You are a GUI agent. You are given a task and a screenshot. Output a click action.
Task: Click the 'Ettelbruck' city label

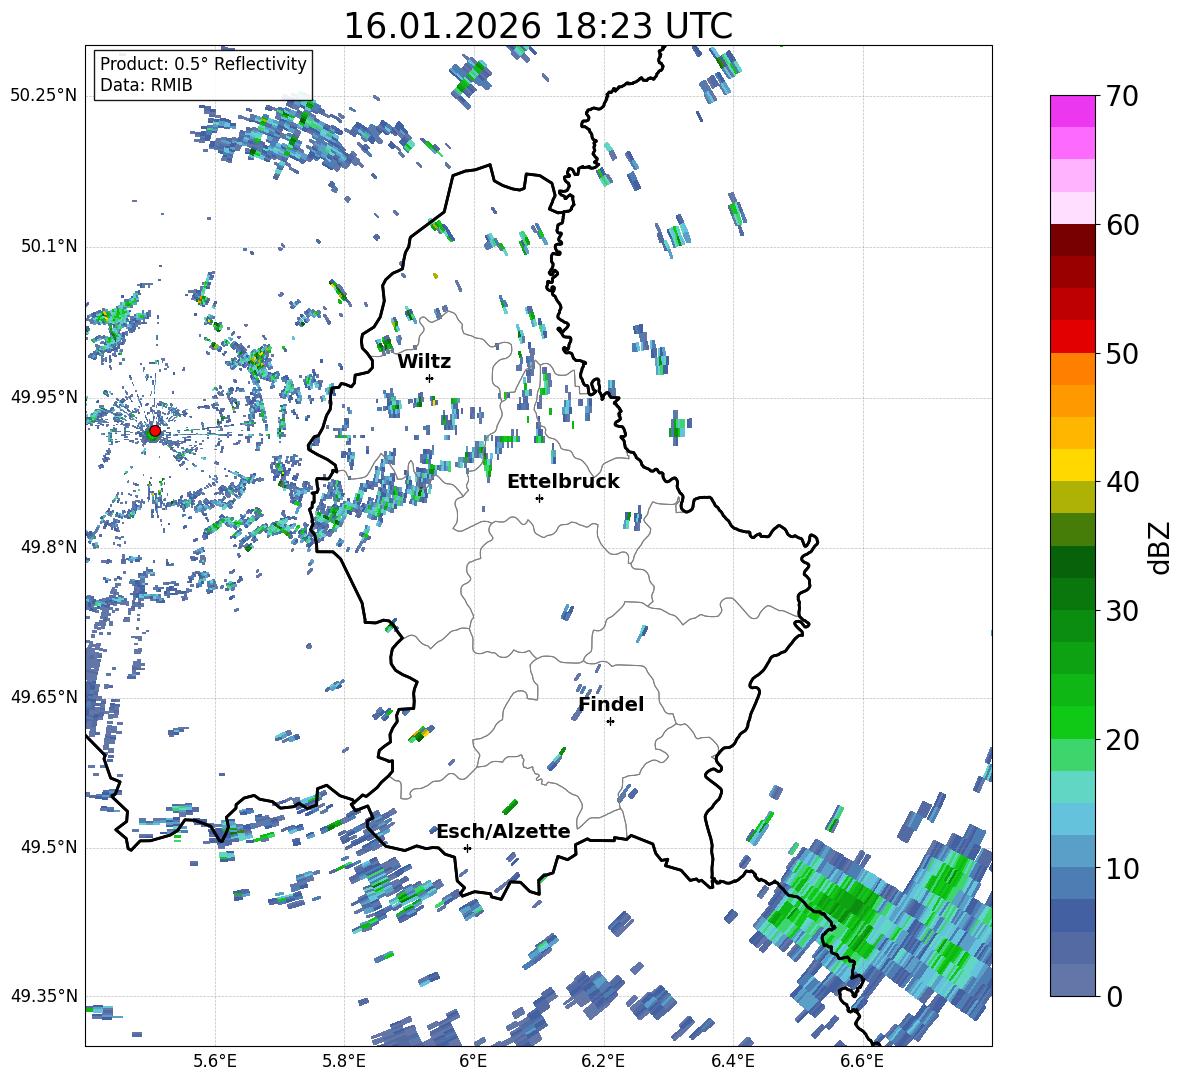click(x=563, y=482)
